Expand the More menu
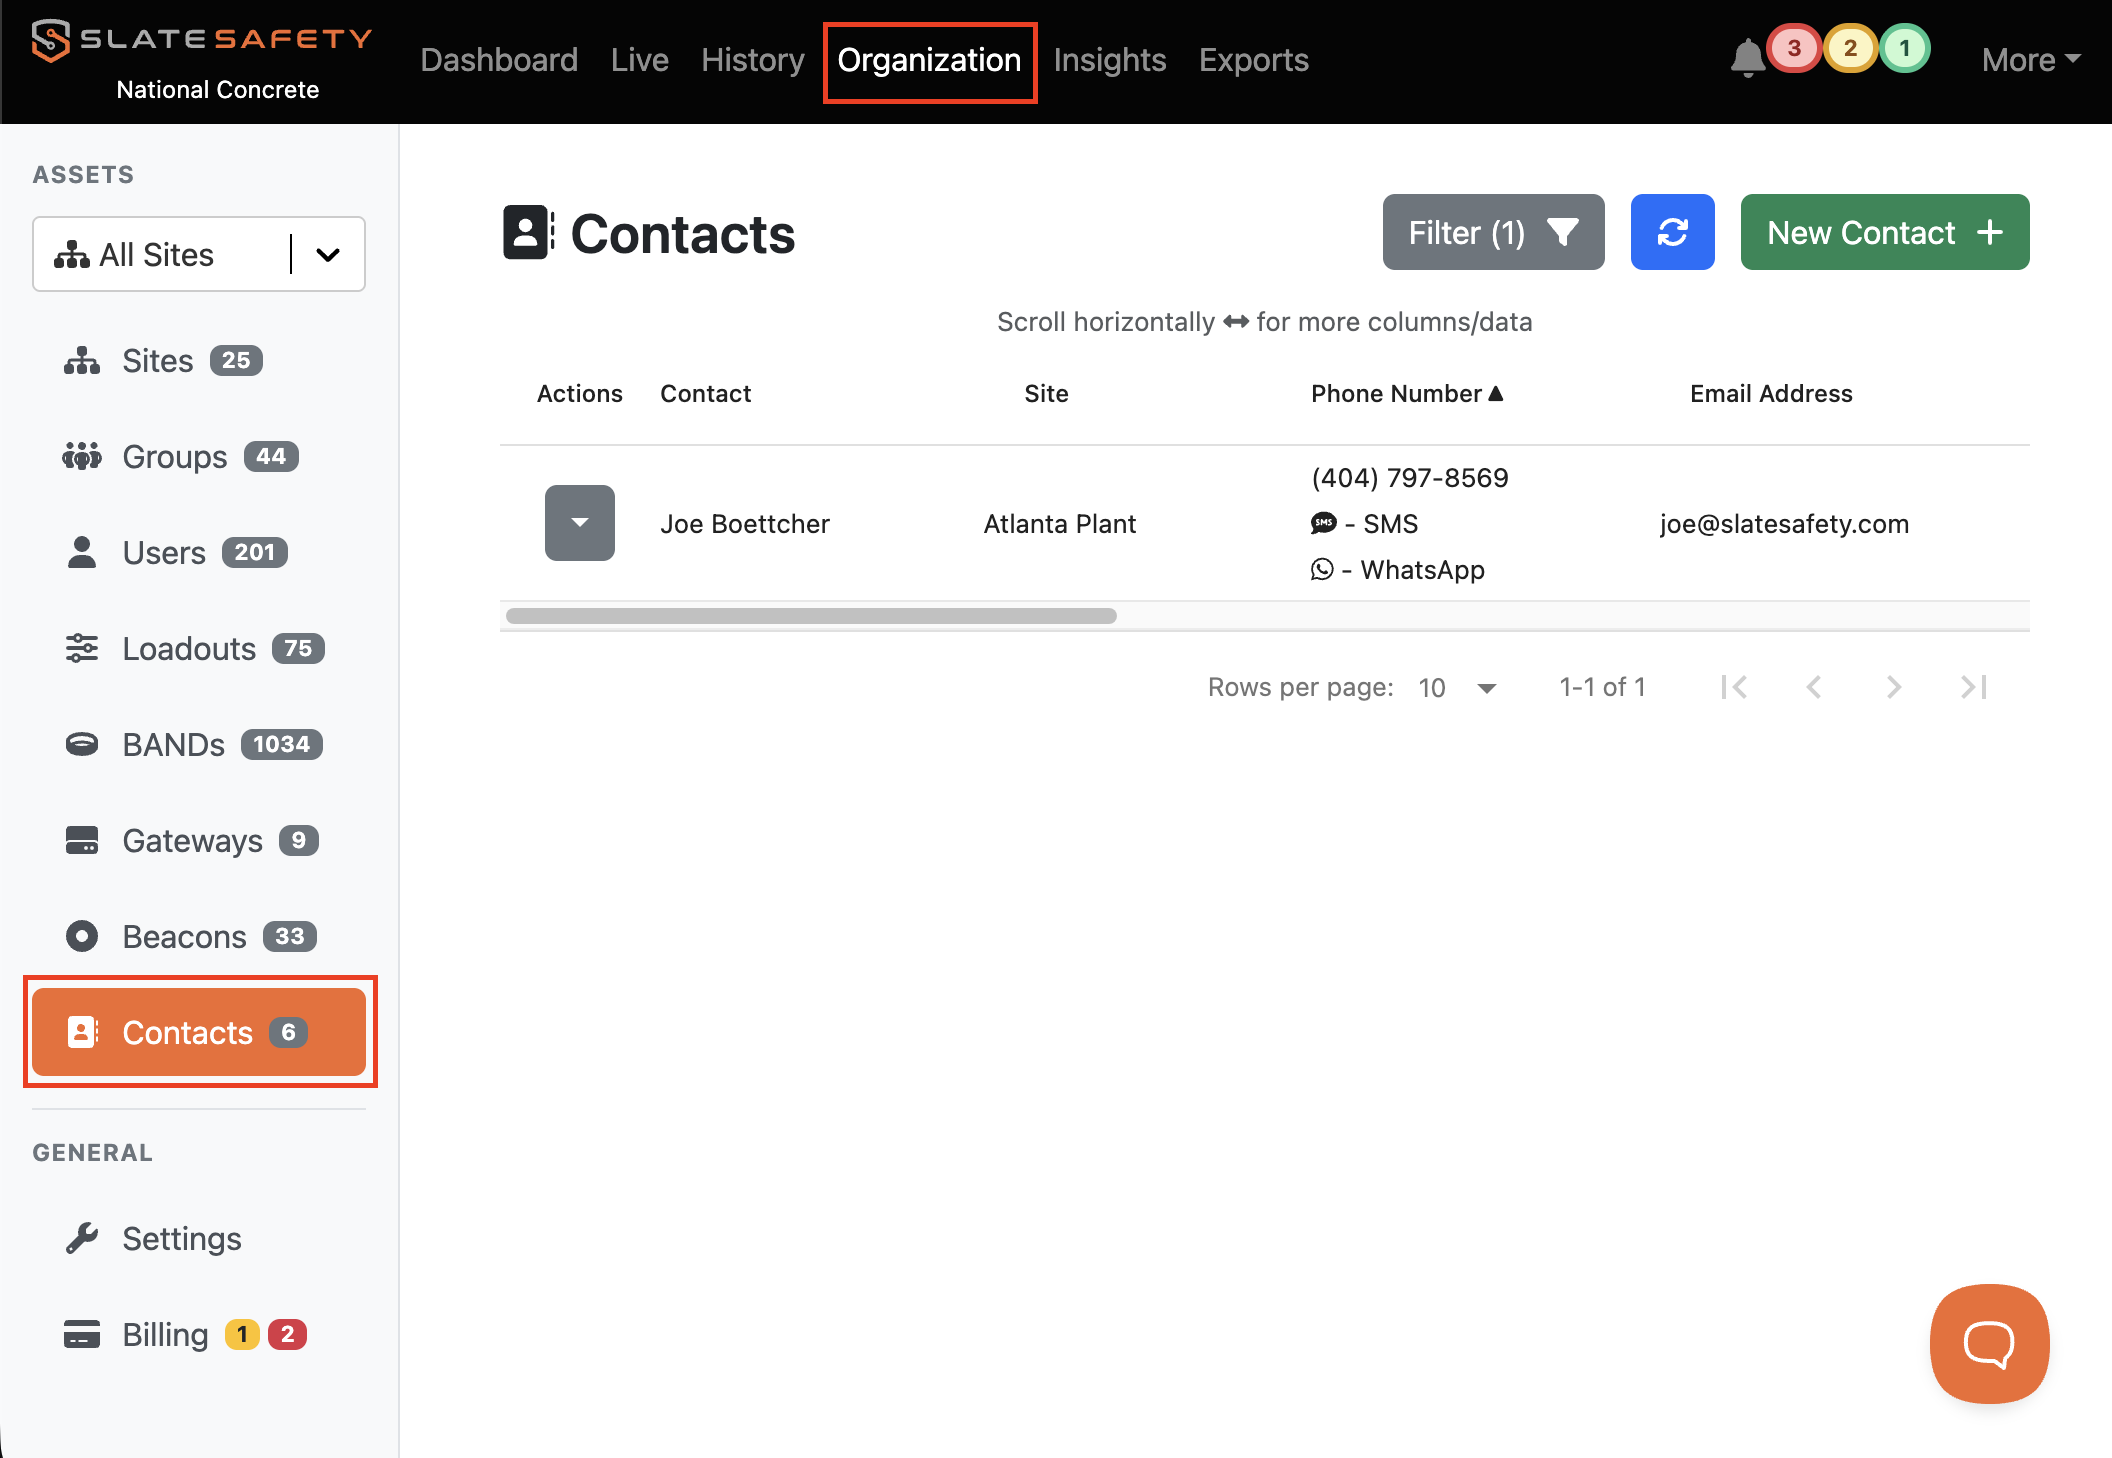 coord(2030,60)
